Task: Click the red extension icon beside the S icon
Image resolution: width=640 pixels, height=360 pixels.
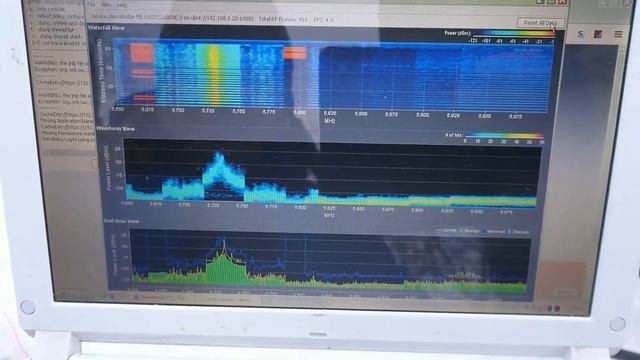Action: [x=598, y=34]
